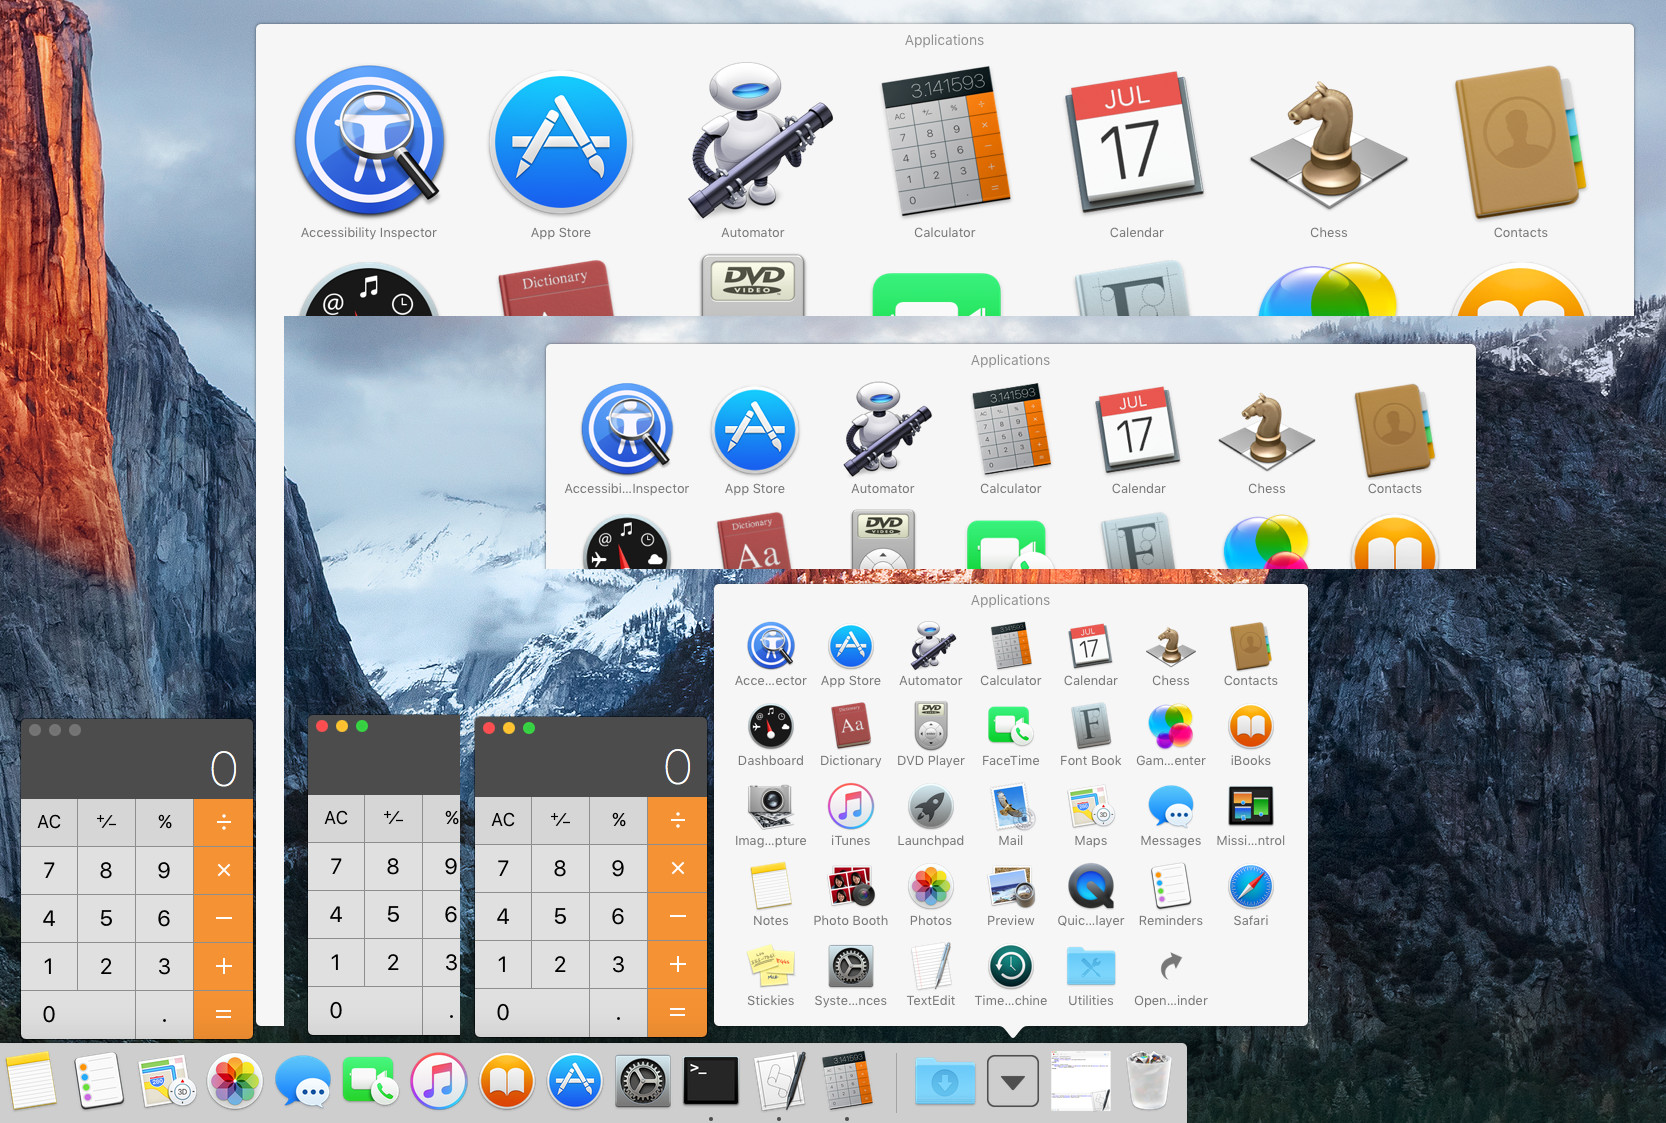The height and width of the screenshot is (1123, 1666).
Task: Open Time Machine from the Applications grid
Action: (x=1010, y=965)
